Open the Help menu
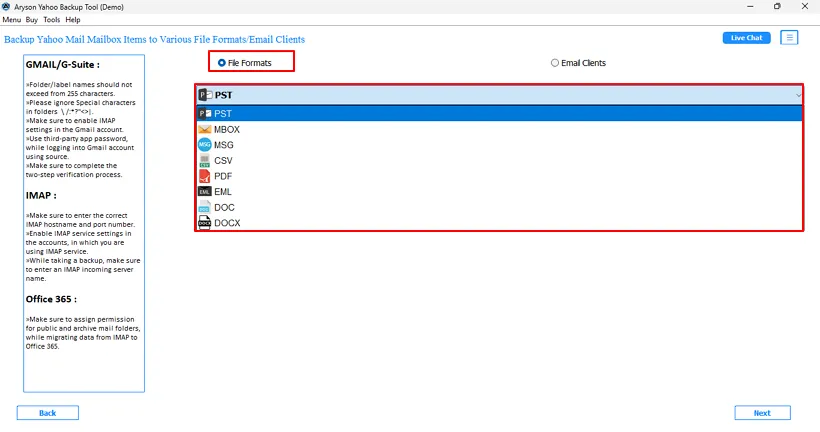The width and height of the screenshot is (820, 432). [73, 20]
